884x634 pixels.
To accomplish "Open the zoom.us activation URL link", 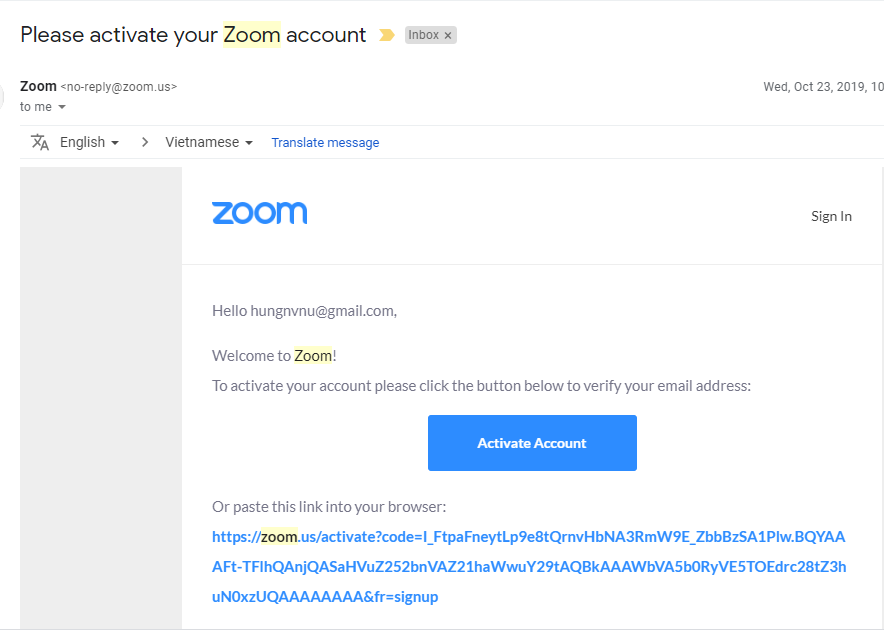I will pyautogui.click(x=528, y=567).
